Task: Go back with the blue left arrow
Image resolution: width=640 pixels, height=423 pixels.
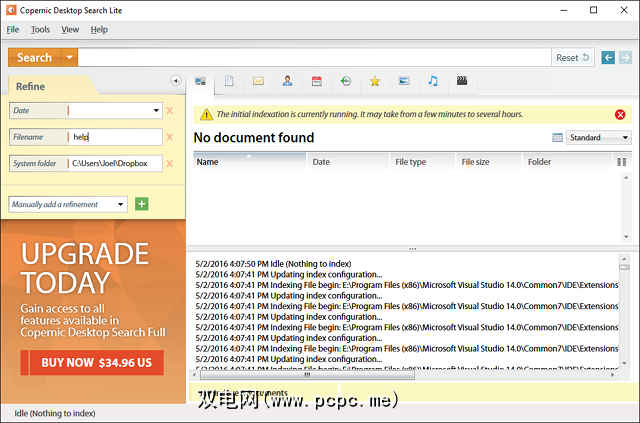Action: (x=608, y=58)
